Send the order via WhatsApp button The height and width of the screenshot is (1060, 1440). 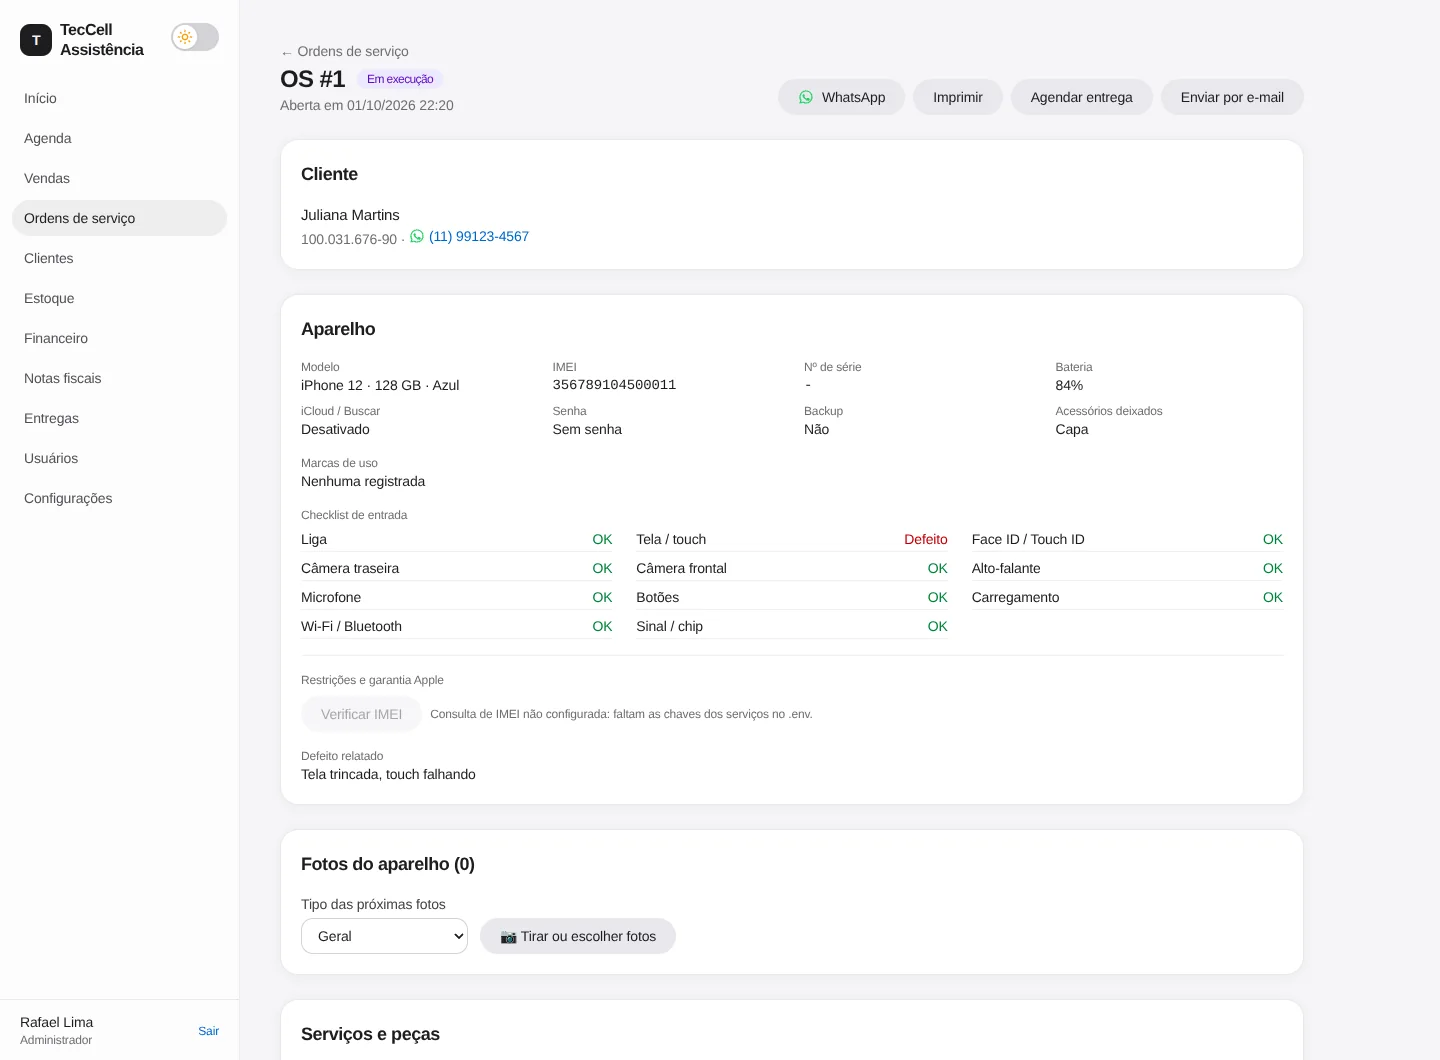[841, 97]
